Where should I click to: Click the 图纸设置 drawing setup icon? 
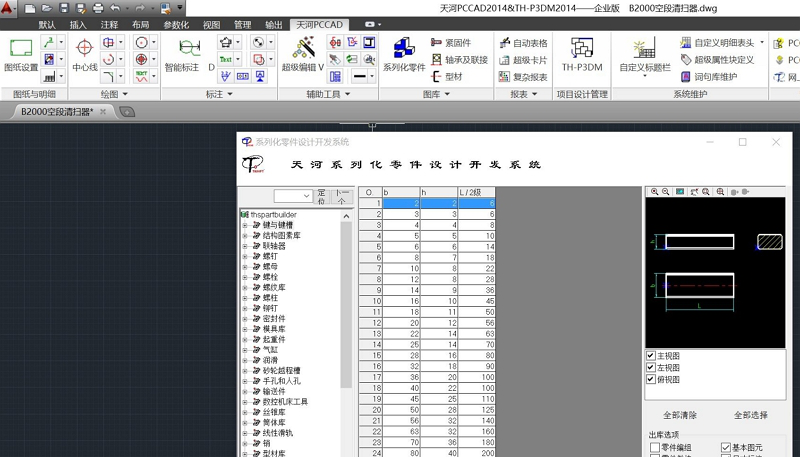(21, 48)
